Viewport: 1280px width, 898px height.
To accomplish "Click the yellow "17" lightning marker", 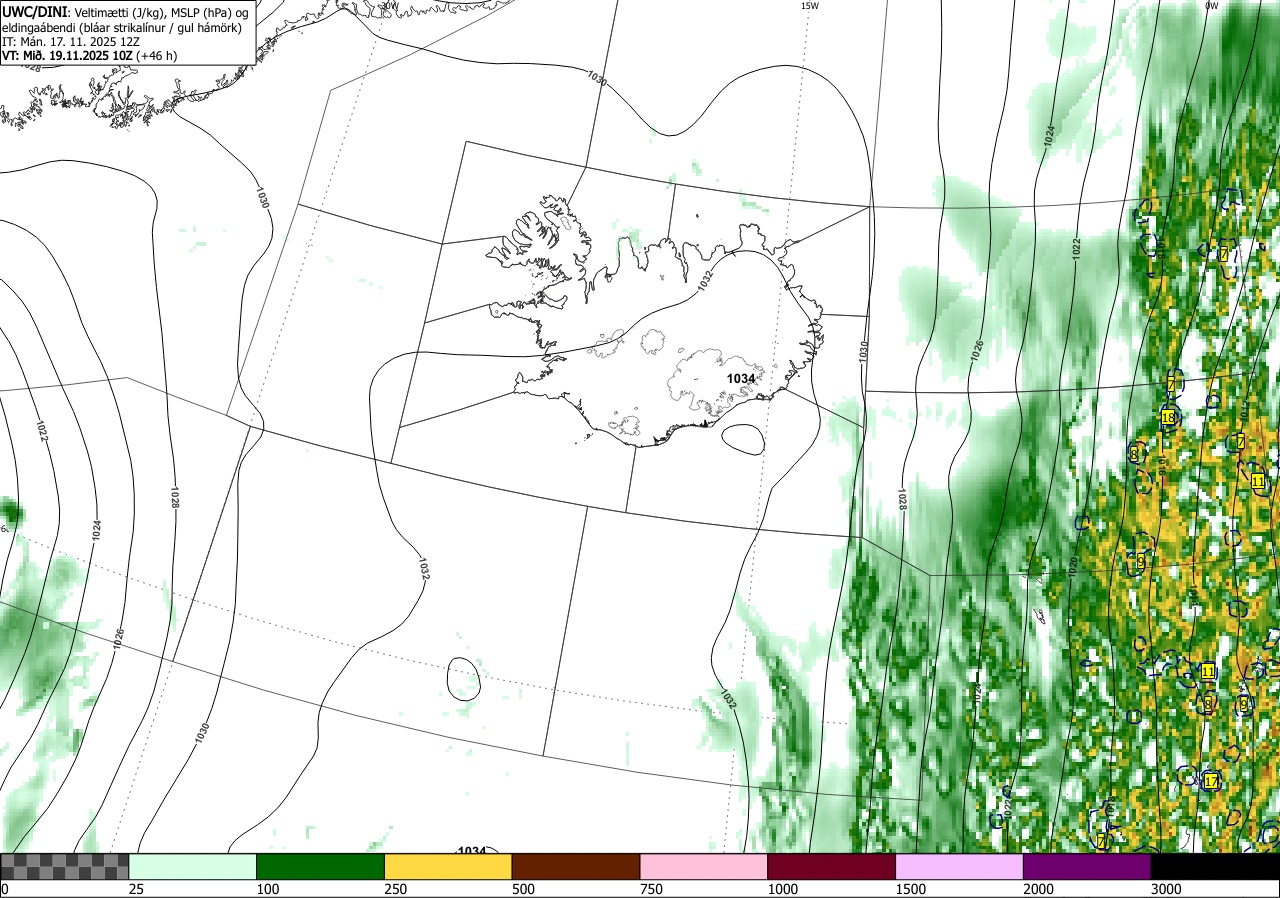I will 1211,781.
